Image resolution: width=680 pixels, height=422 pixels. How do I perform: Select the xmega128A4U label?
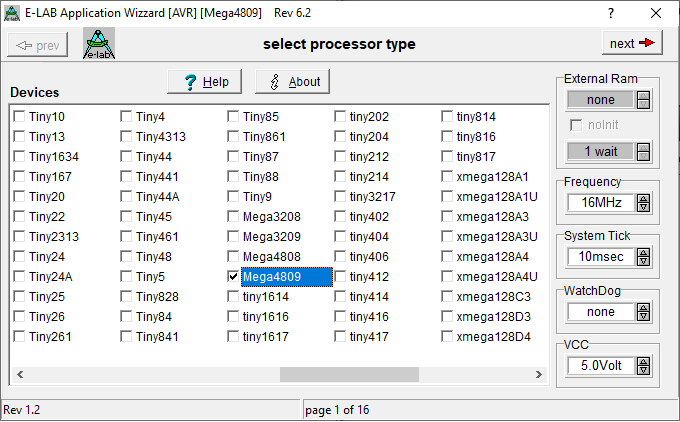(497, 277)
